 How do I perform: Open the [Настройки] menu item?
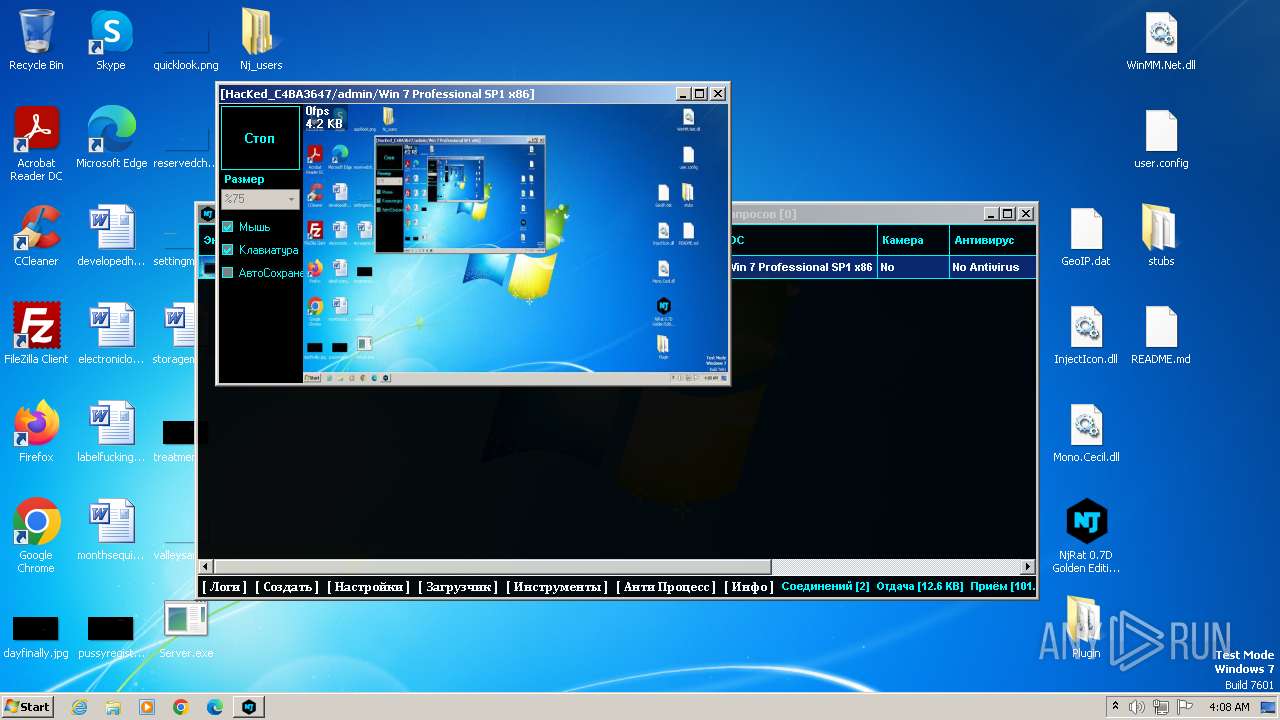[x=368, y=587]
